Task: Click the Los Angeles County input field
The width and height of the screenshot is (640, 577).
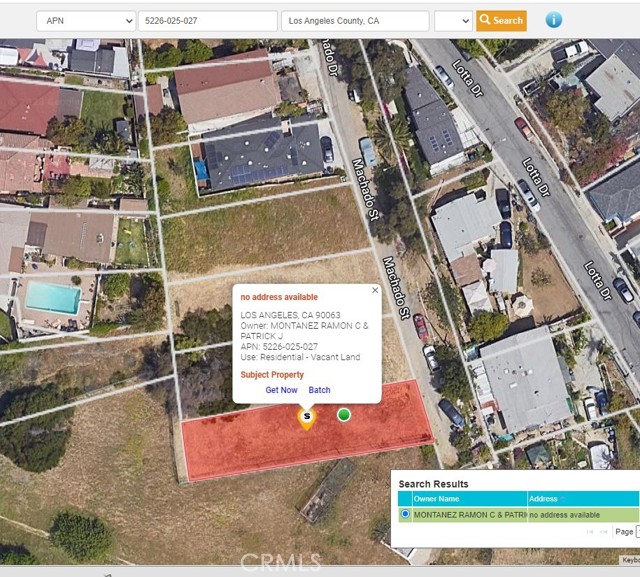Action: click(355, 21)
